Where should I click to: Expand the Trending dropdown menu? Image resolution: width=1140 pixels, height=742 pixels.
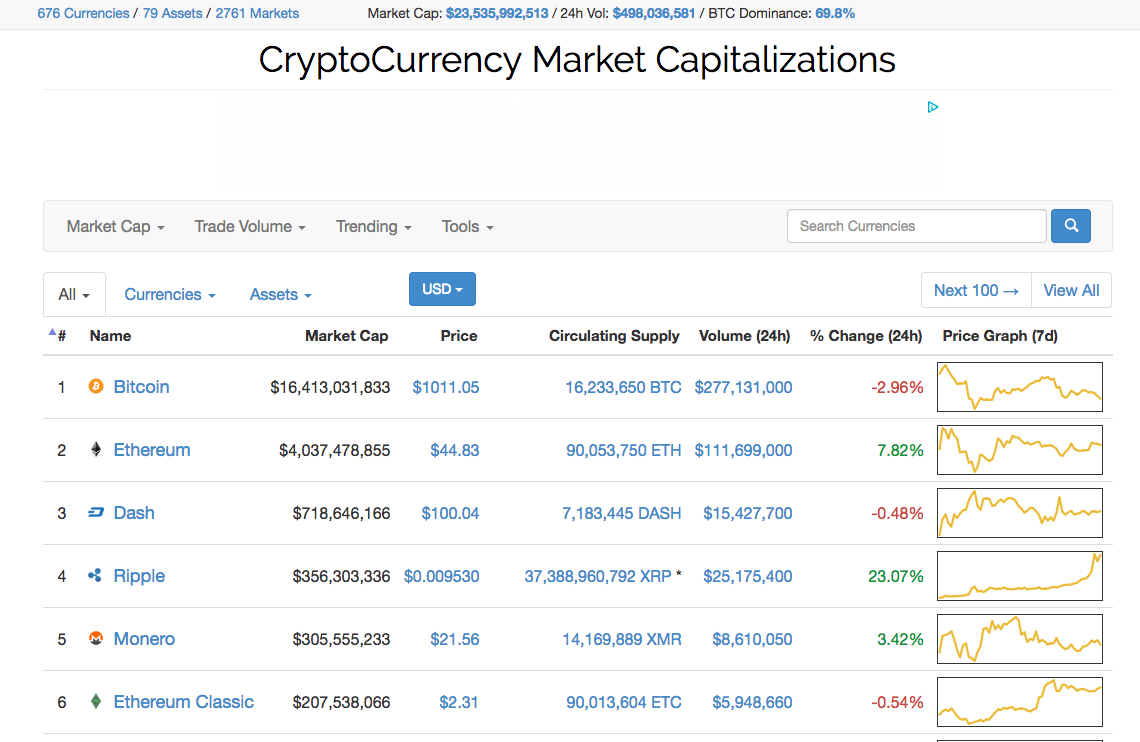[x=374, y=227]
